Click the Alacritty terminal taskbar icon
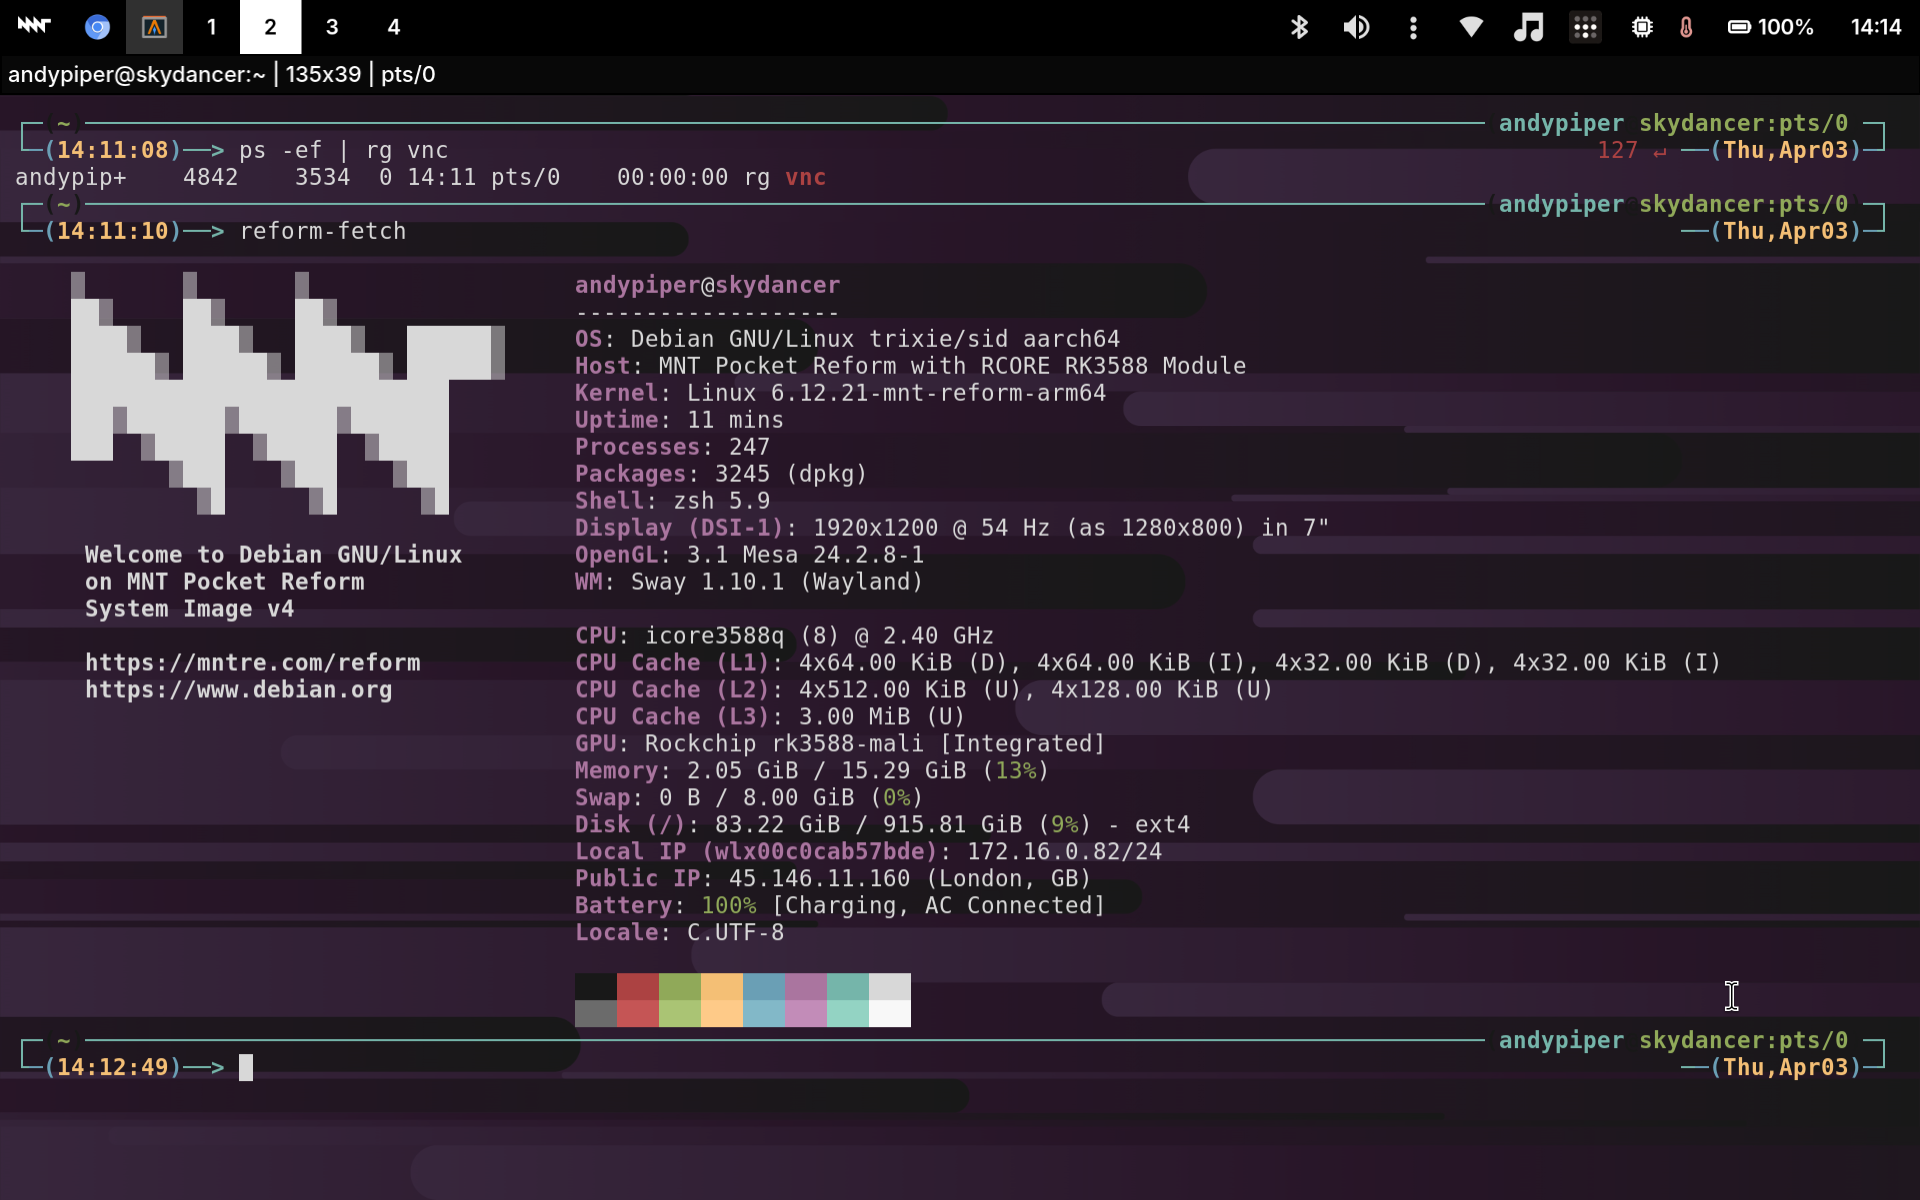1920x1200 pixels. tap(154, 27)
